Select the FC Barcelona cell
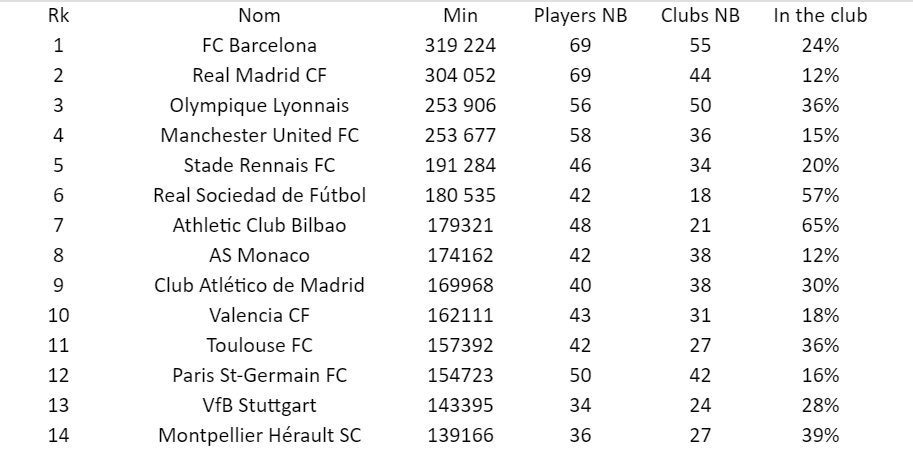The image size is (913, 459). [x=259, y=46]
